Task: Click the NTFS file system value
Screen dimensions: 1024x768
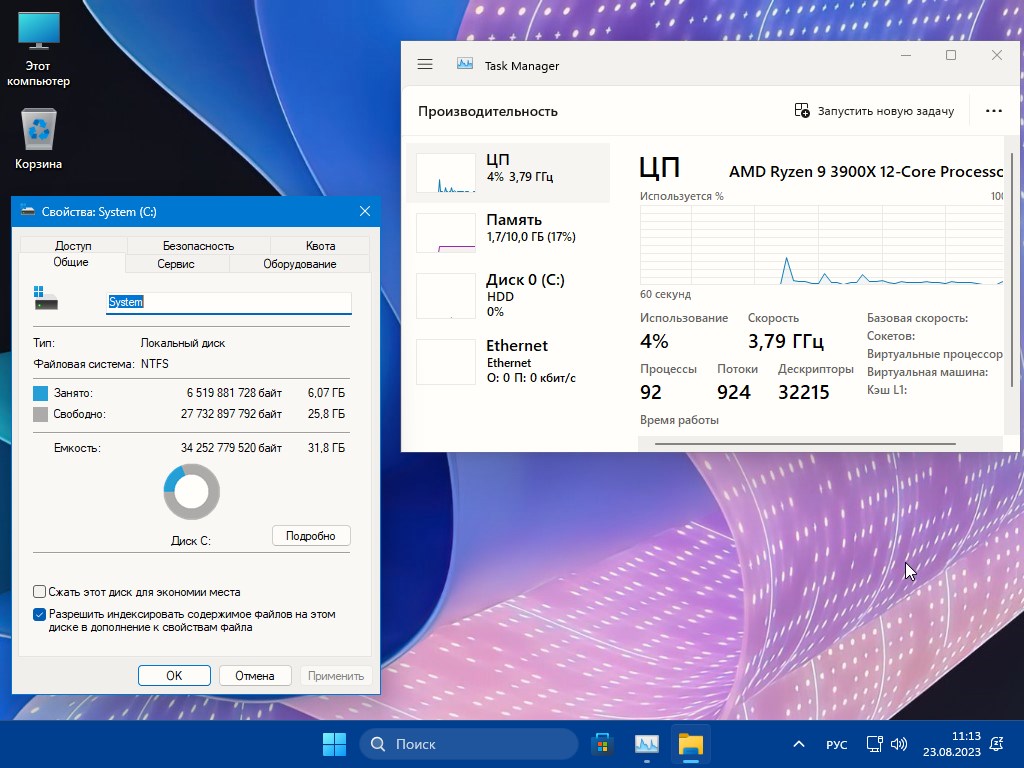Action: (x=155, y=364)
